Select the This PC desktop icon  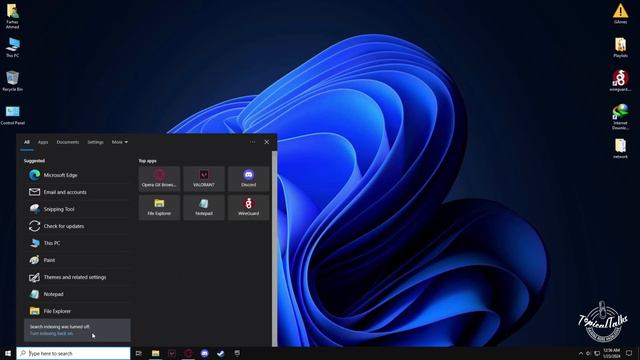[x=12, y=48]
